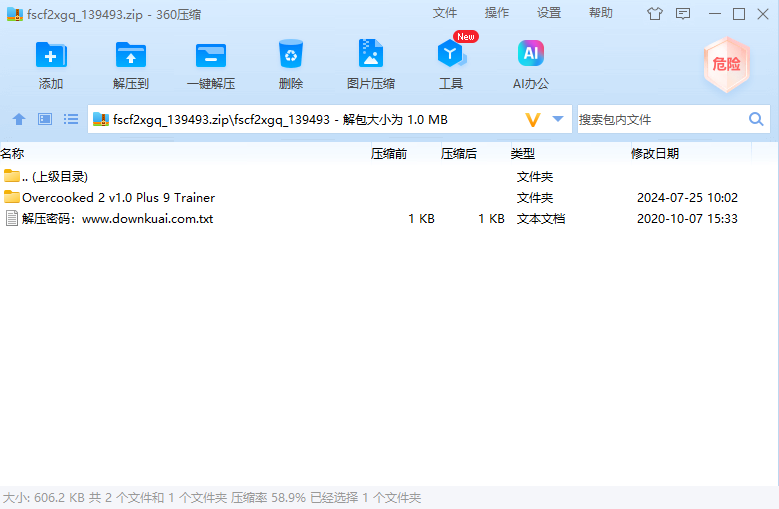Image resolution: width=779 pixels, height=509 pixels.
Task: Click the 360压缩 app icon in title bar
Action: (15, 14)
